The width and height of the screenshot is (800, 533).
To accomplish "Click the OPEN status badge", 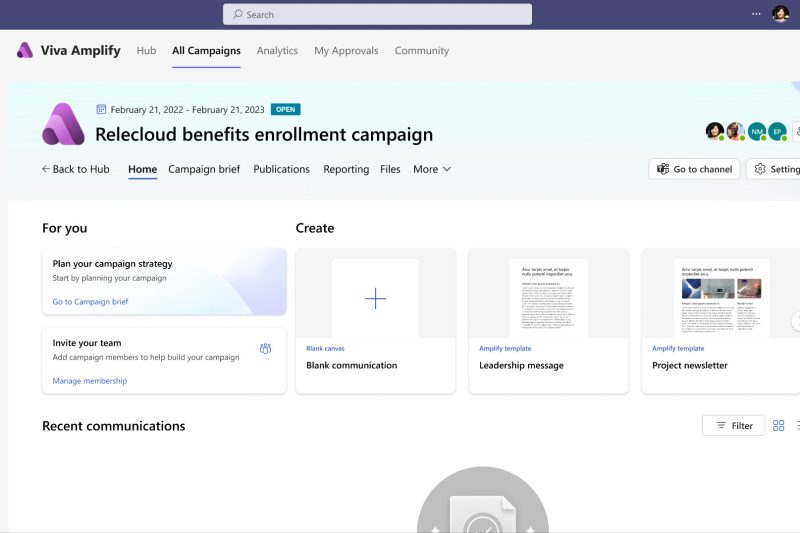I will [286, 109].
